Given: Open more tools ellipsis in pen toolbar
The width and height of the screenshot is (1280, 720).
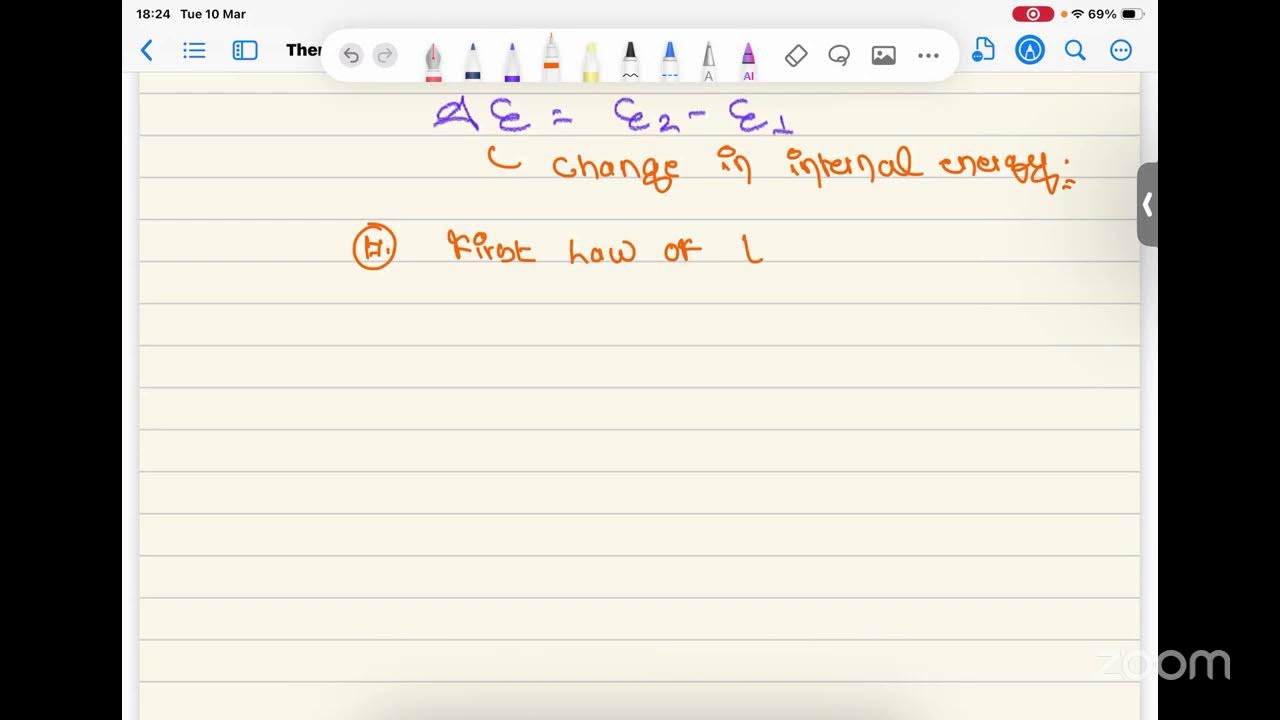Looking at the screenshot, I should pyautogui.click(x=928, y=55).
